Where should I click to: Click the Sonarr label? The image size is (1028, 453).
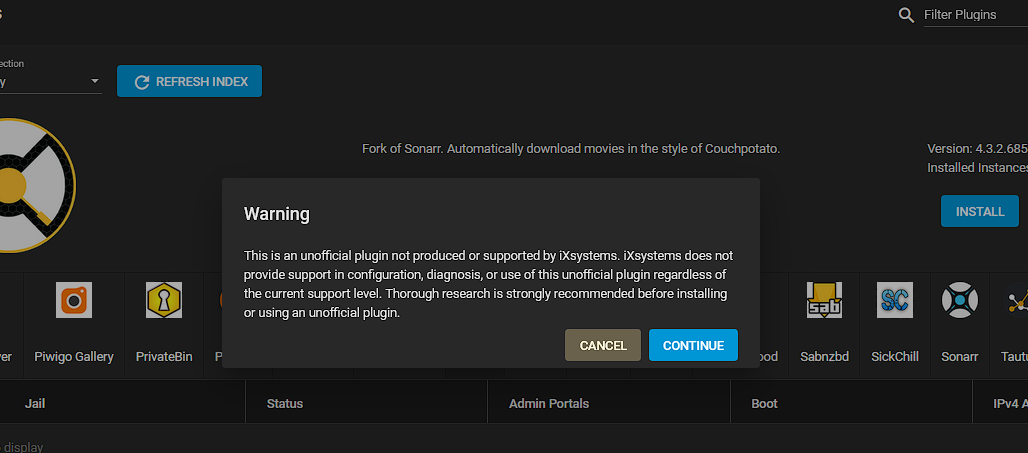(x=960, y=357)
